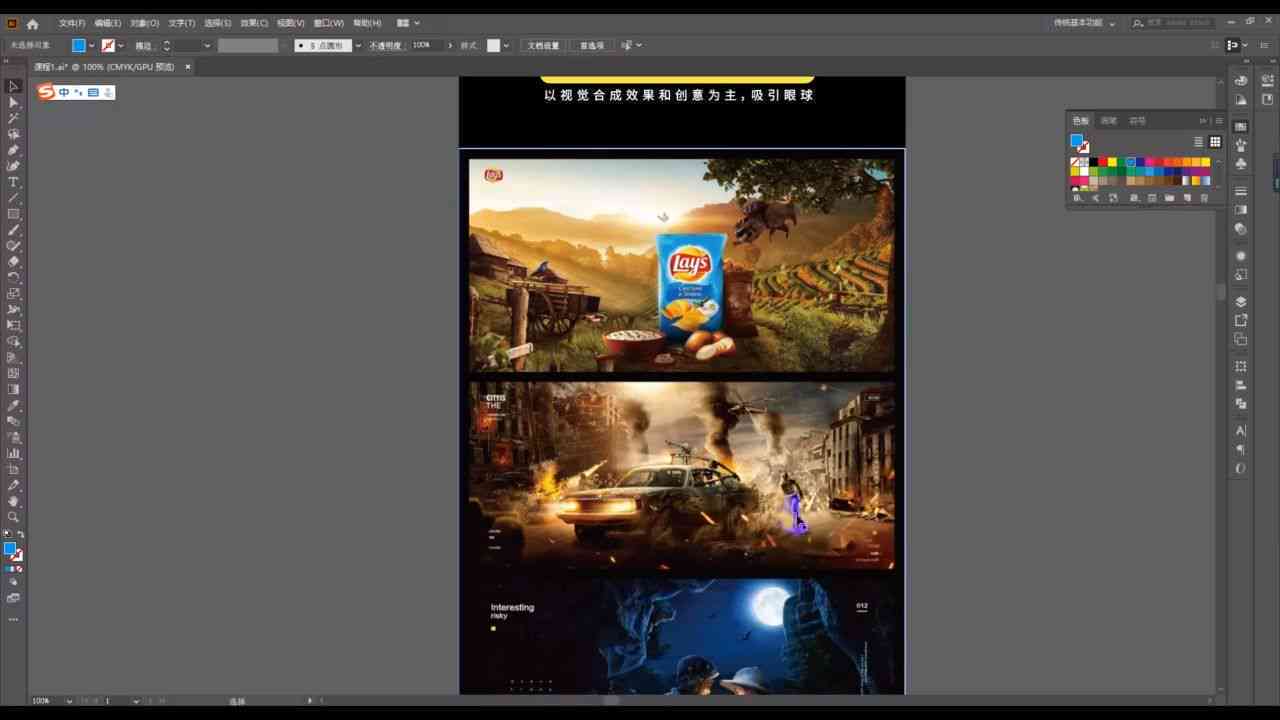Open workspace switcher dropdown

1085,23
